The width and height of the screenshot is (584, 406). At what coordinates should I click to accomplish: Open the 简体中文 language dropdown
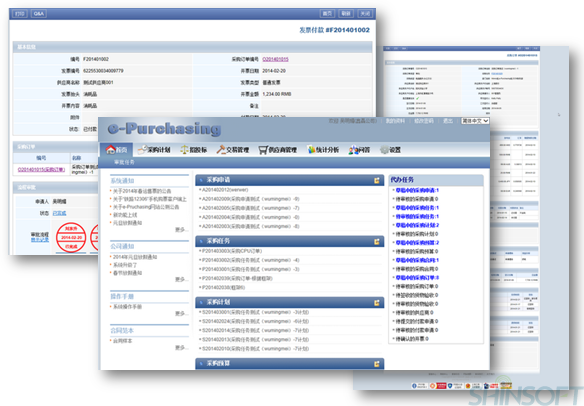click(x=475, y=121)
